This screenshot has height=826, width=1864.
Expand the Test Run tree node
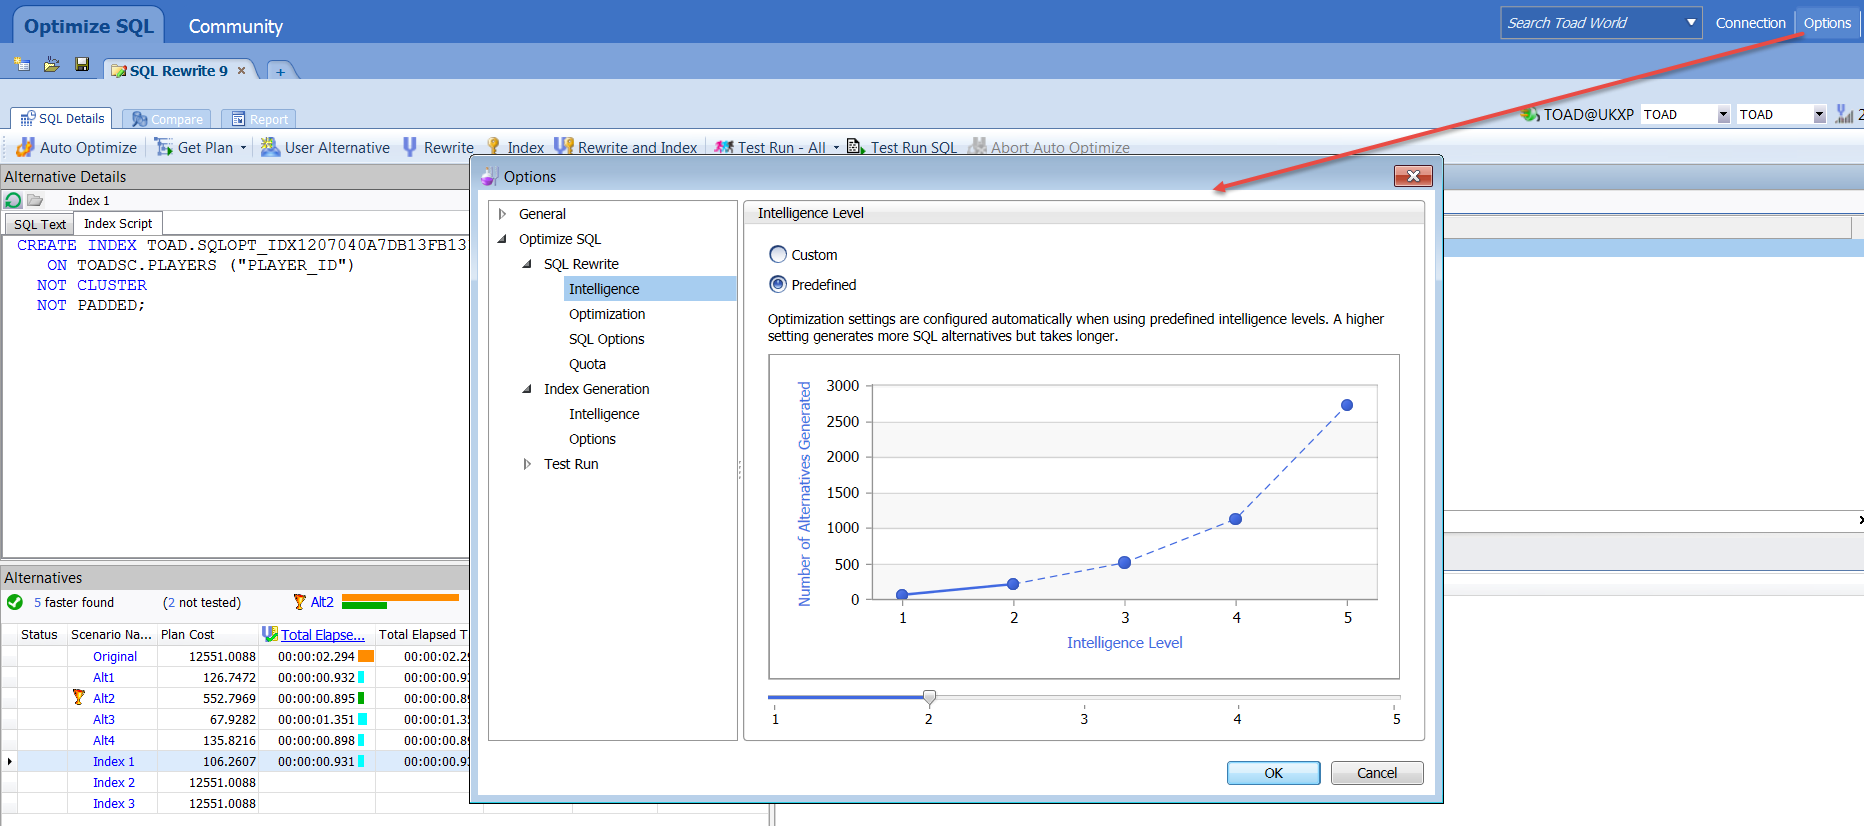coord(527,464)
